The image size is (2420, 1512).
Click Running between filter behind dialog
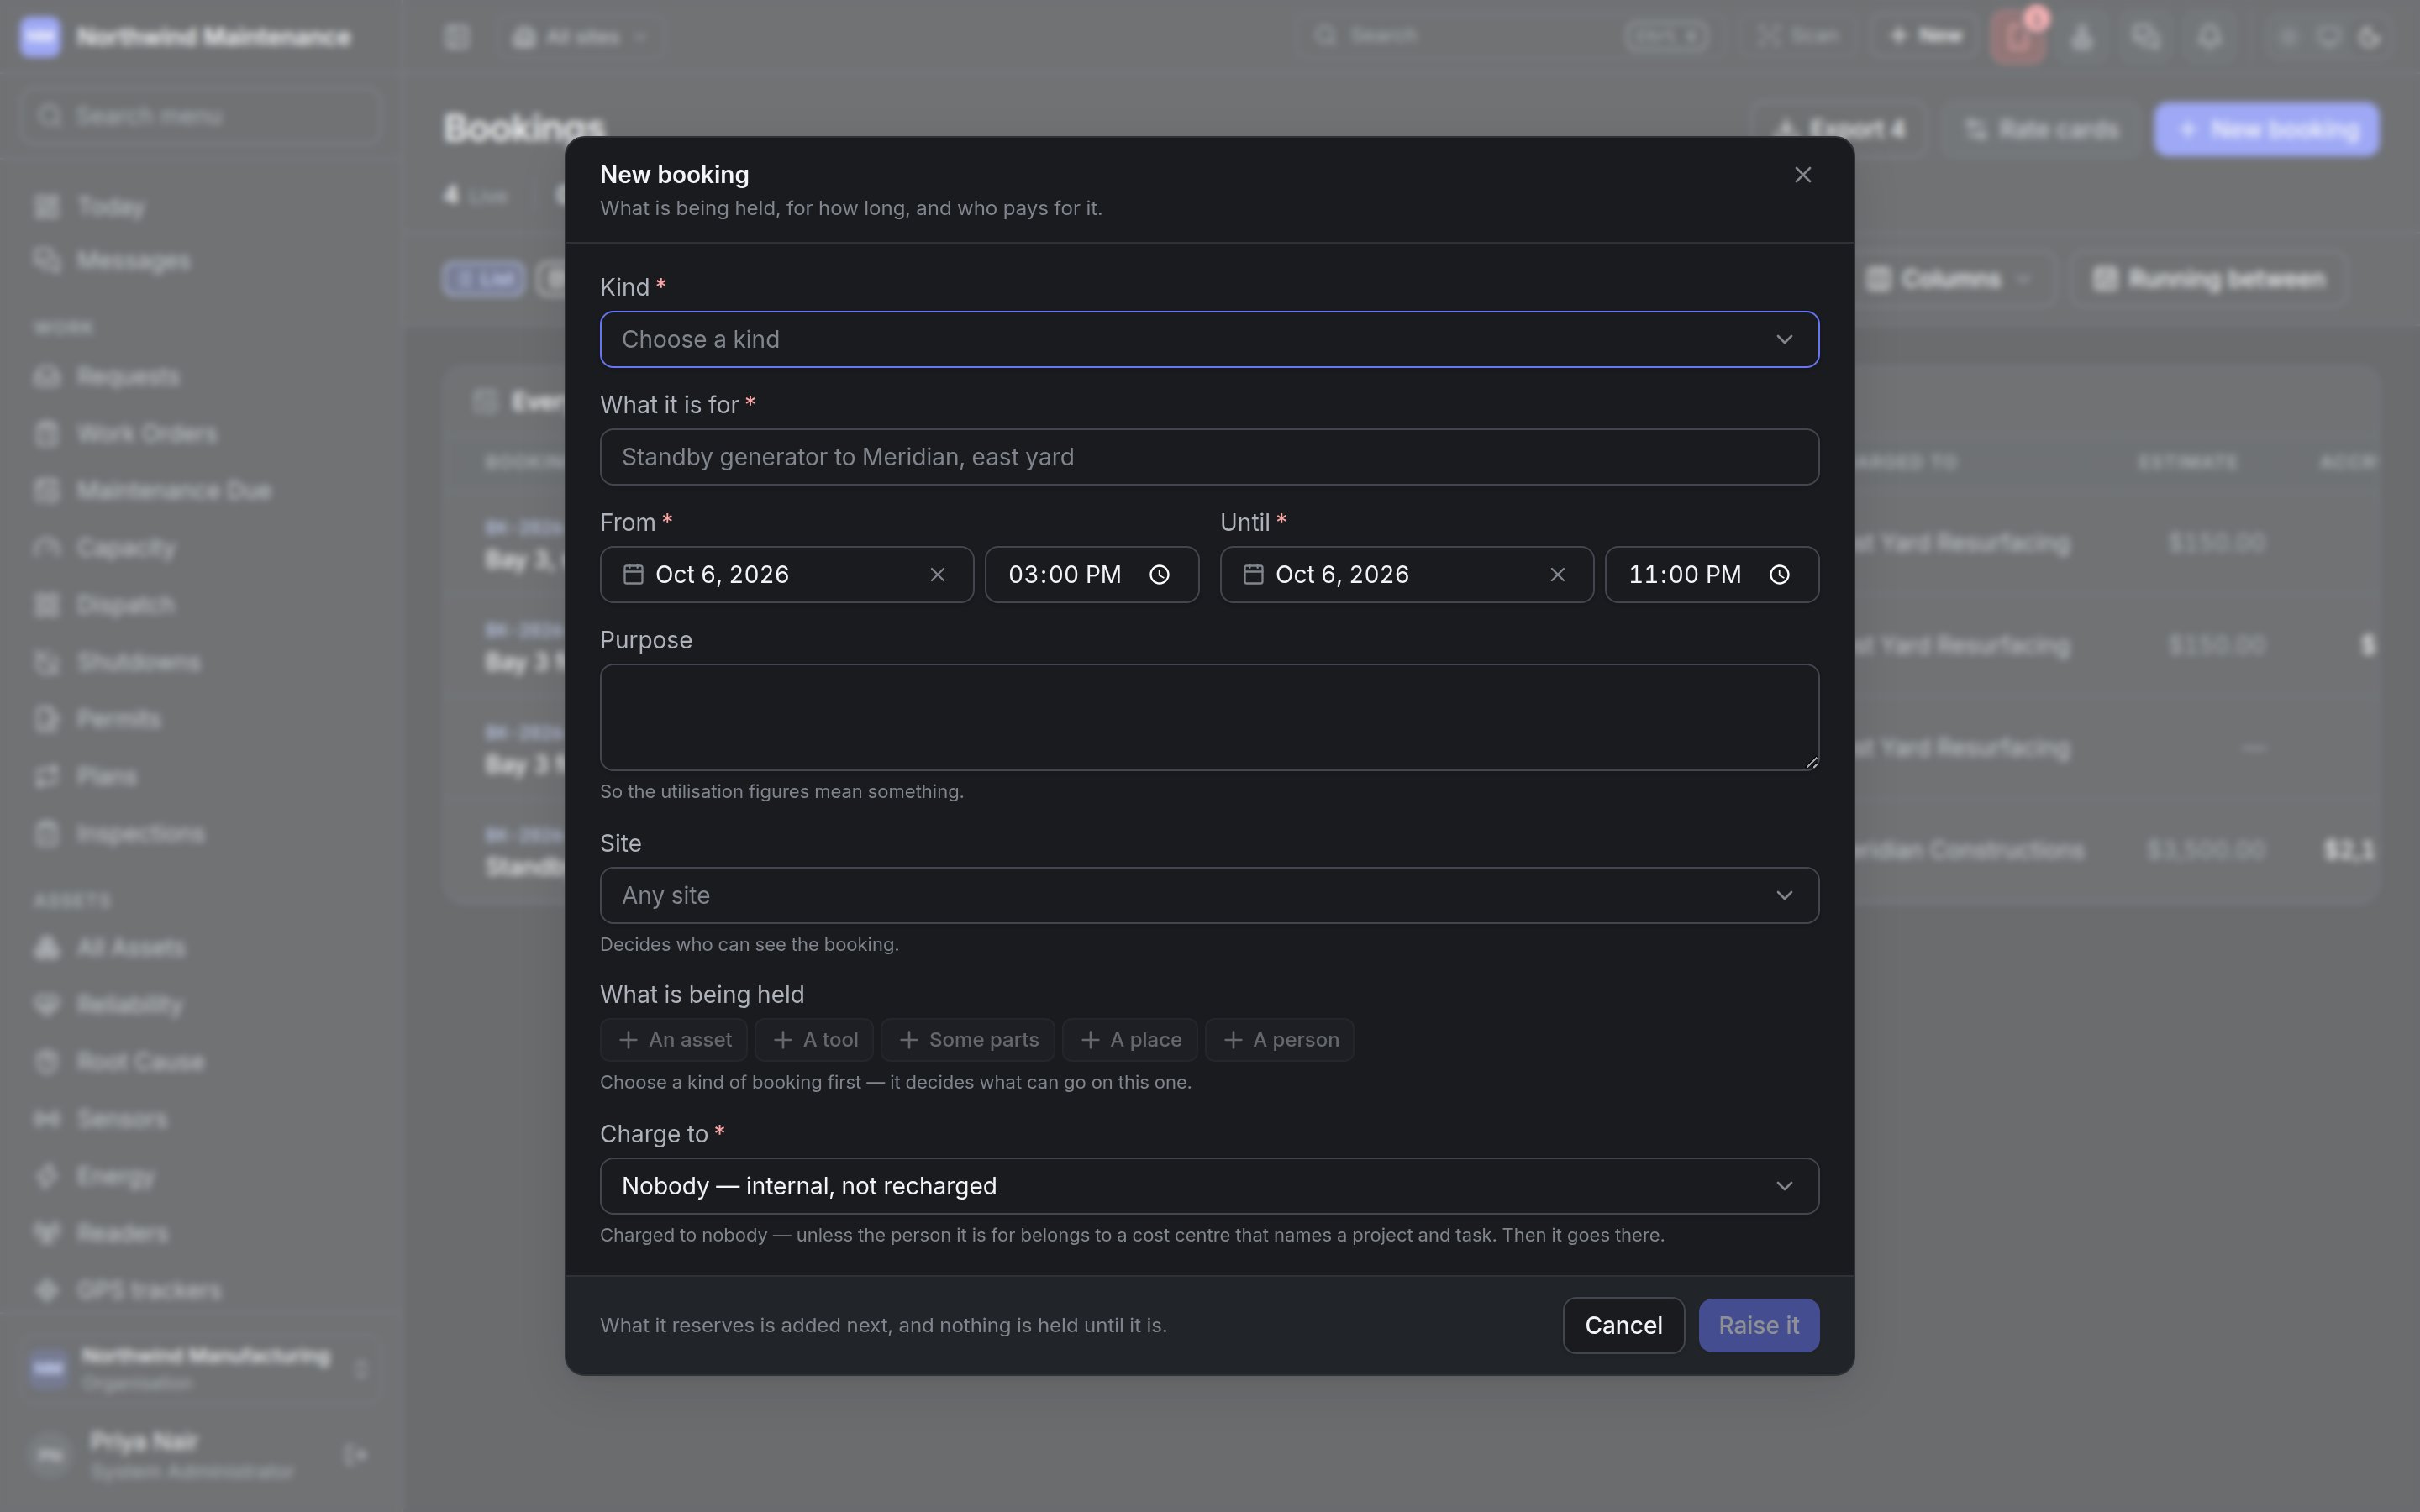(x=2210, y=279)
